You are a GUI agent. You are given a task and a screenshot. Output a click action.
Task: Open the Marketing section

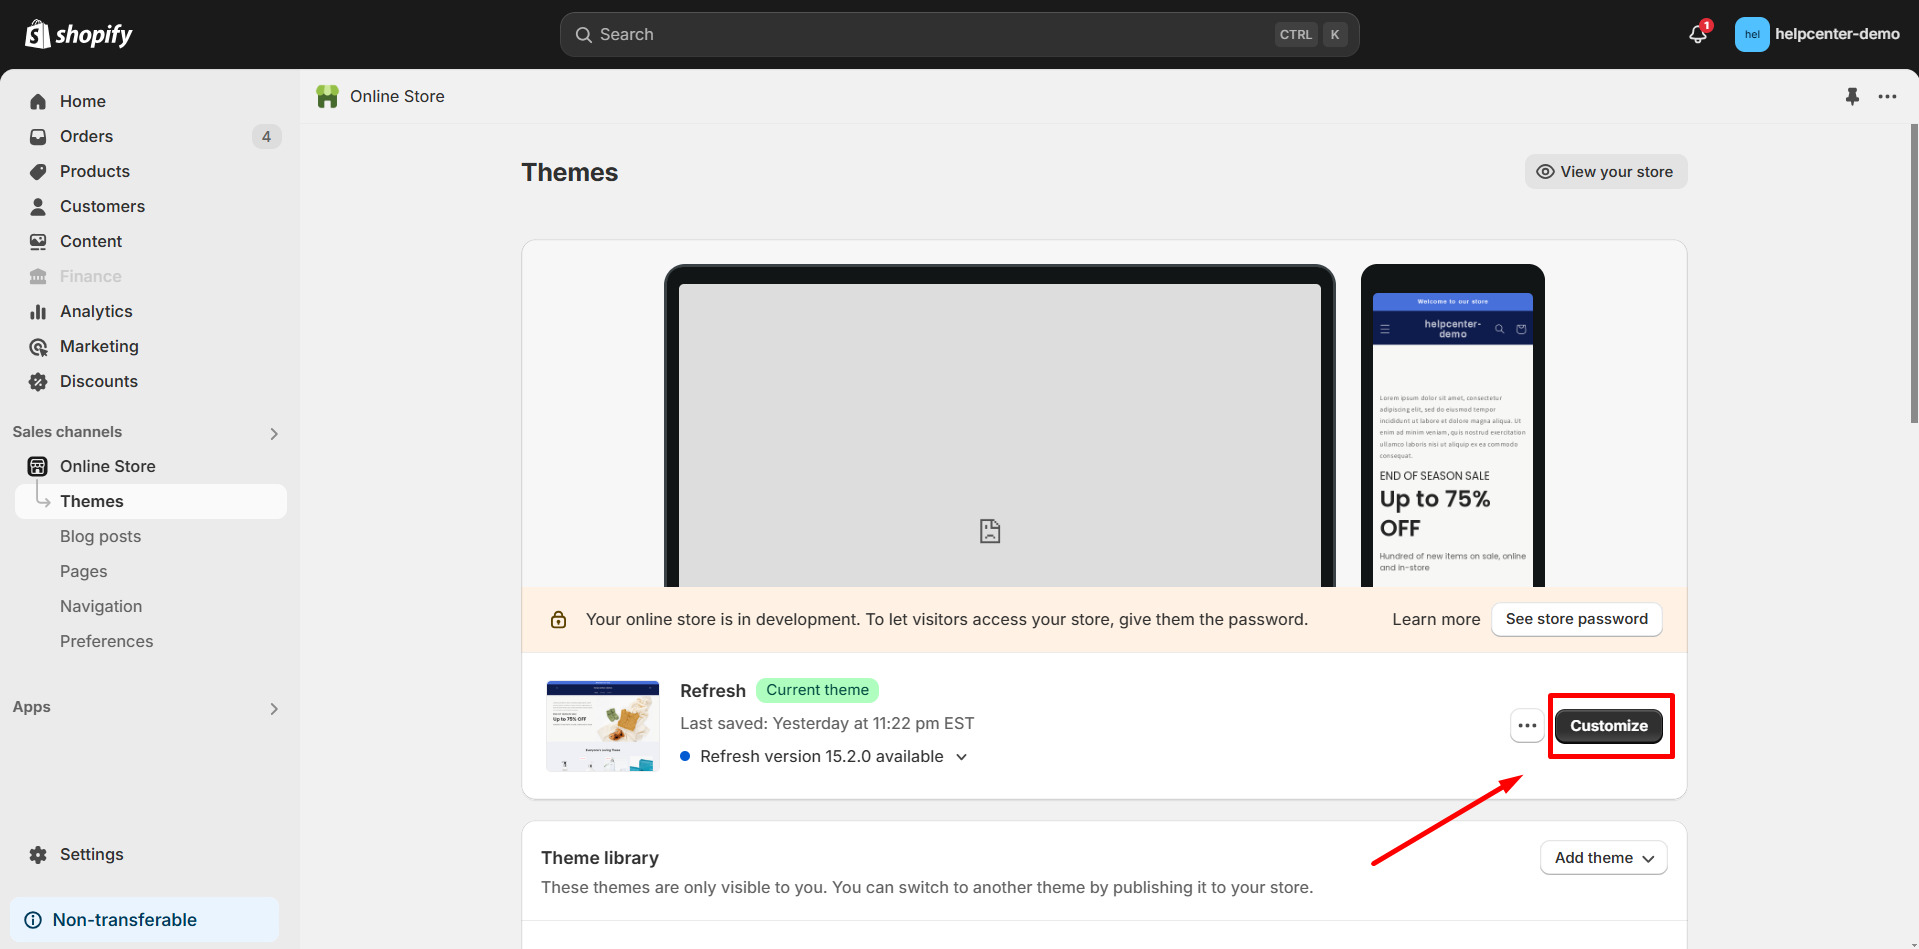(98, 346)
